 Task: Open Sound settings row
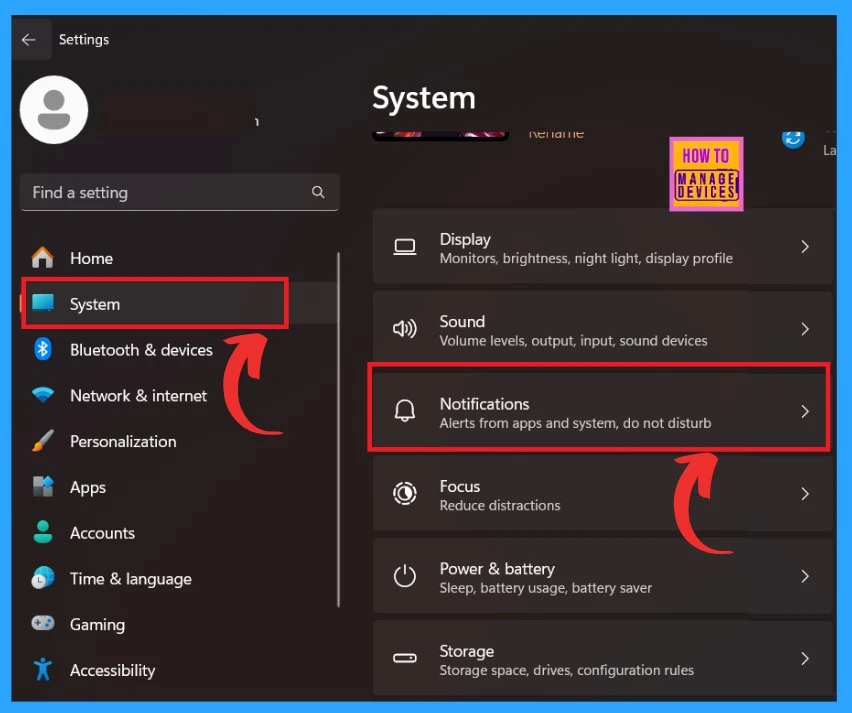click(603, 329)
